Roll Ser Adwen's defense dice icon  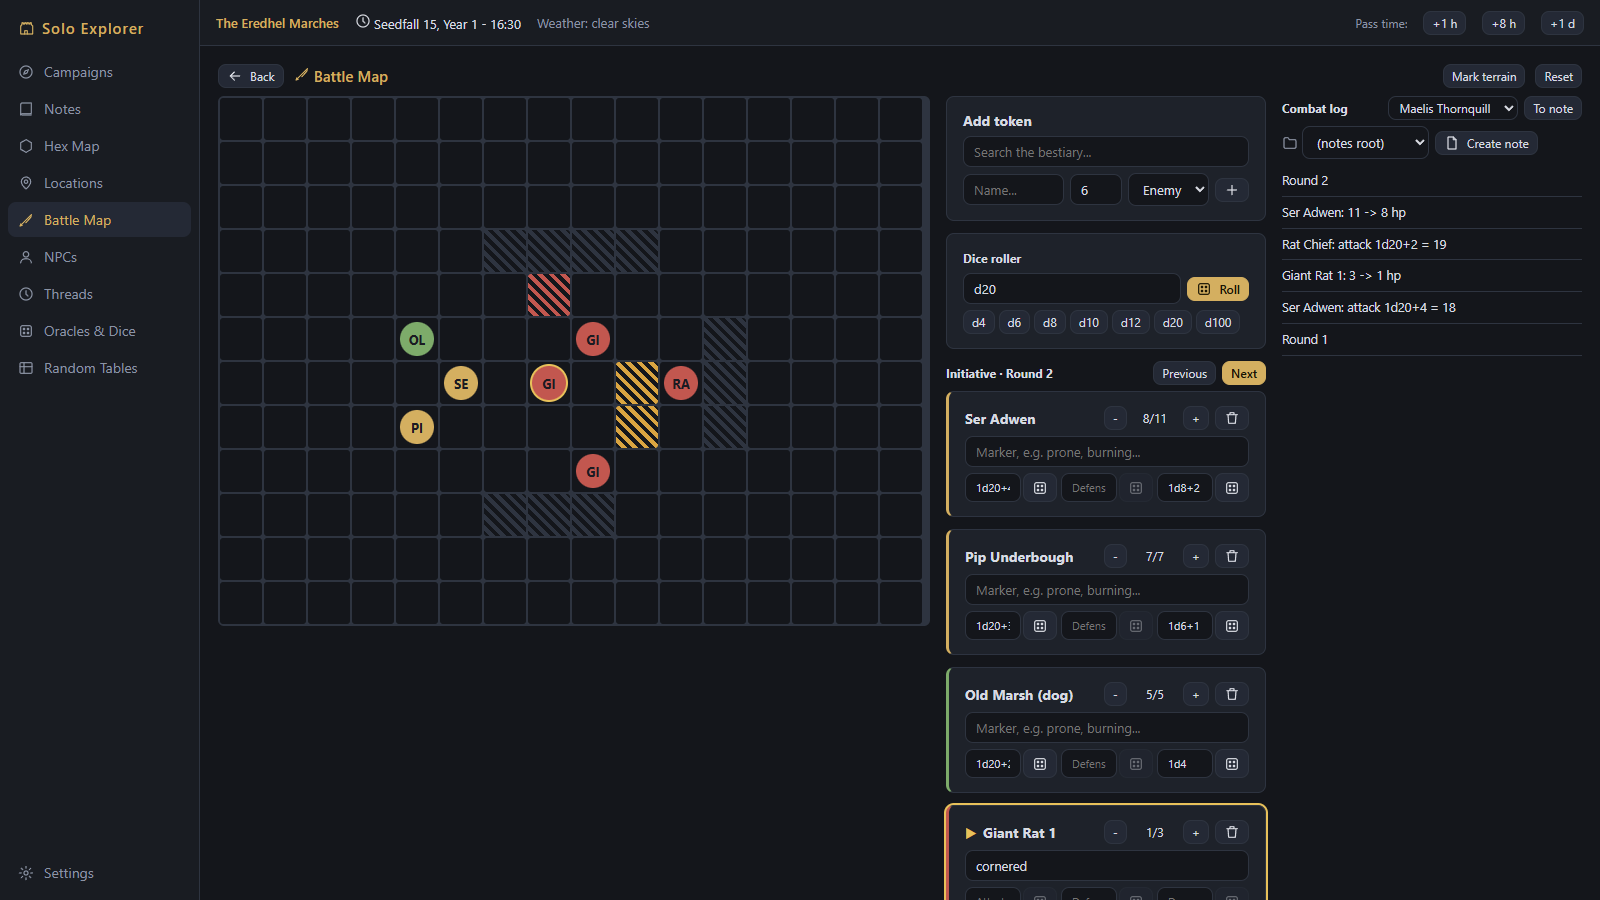pos(1136,488)
